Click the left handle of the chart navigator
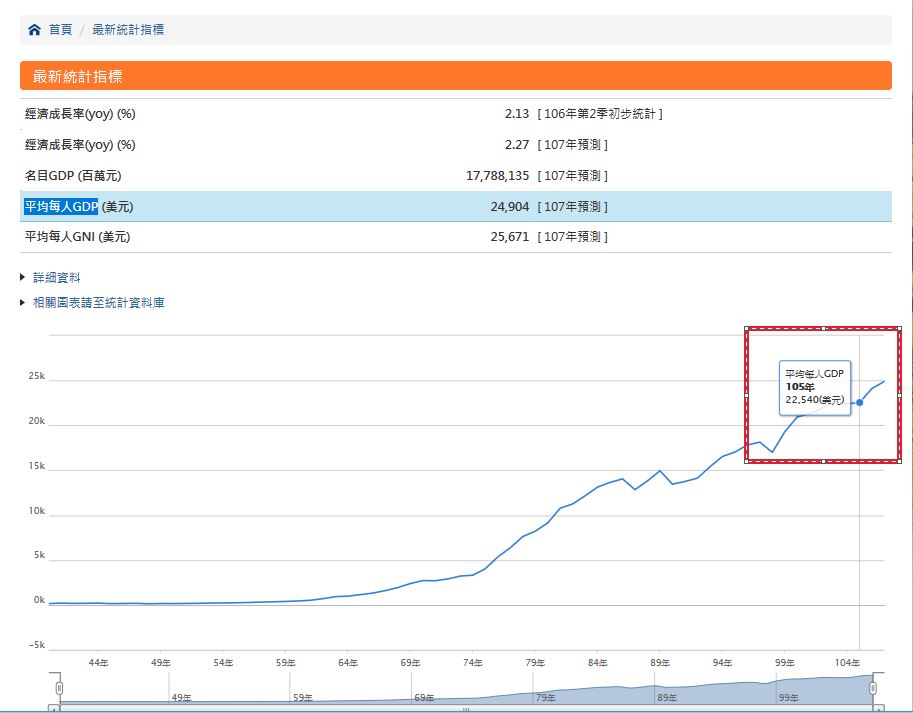913x713 pixels. pyautogui.click(x=59, y=688)
